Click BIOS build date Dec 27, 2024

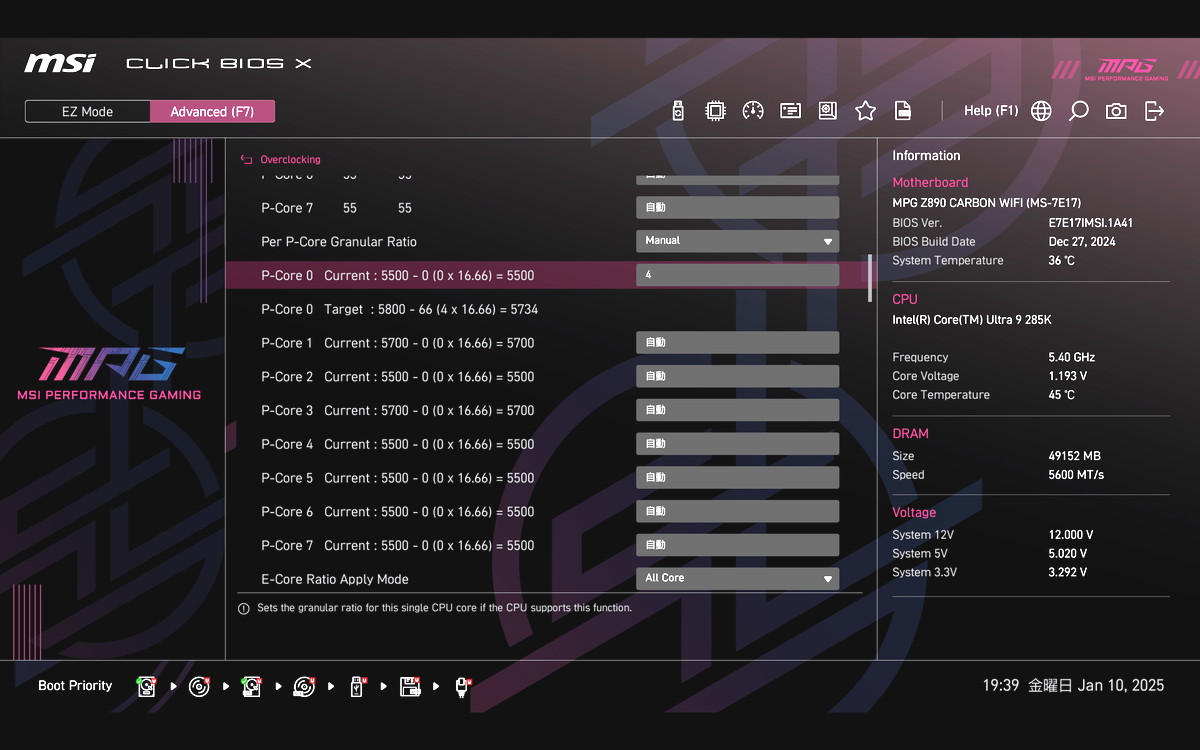click(x=1081, y=242)
